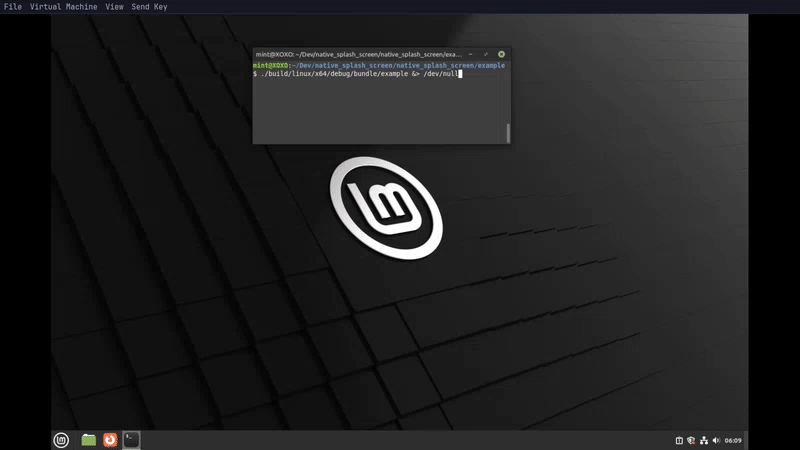Screen dimensions: 800x450
Task: Click the mint@XOXO prompt text
Action: [x=270, y=65]
